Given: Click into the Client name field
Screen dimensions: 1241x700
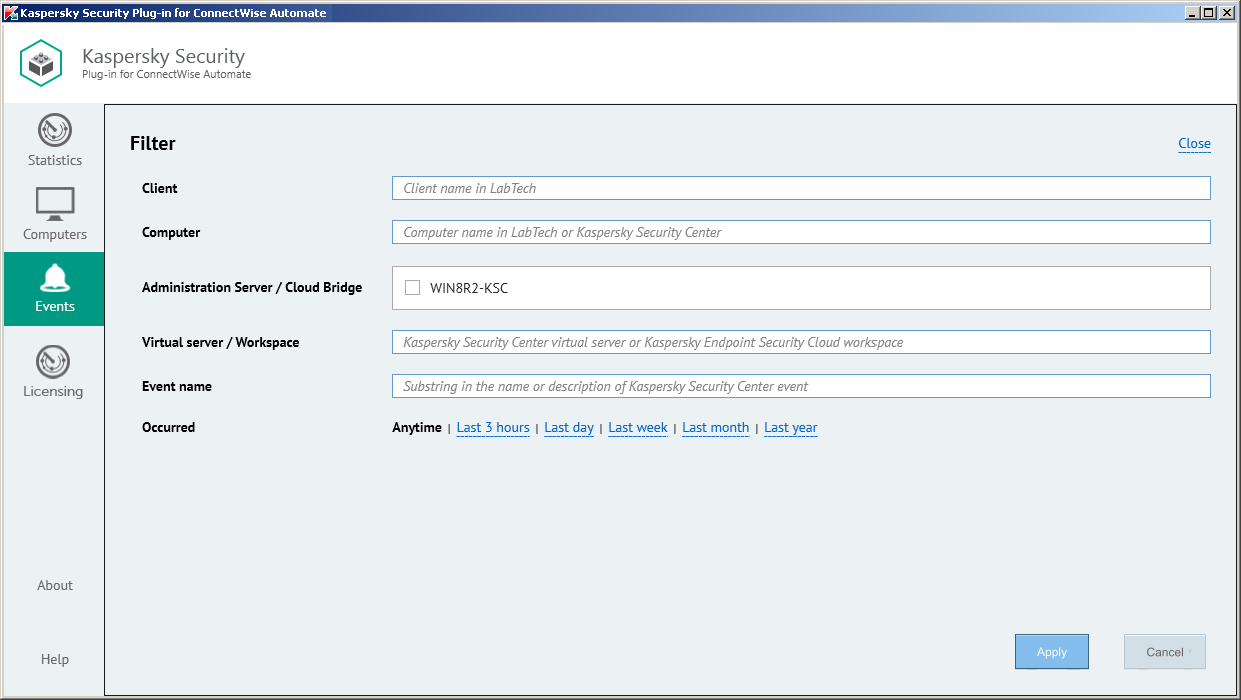Looking at the screenshot, I should (800, 188).
